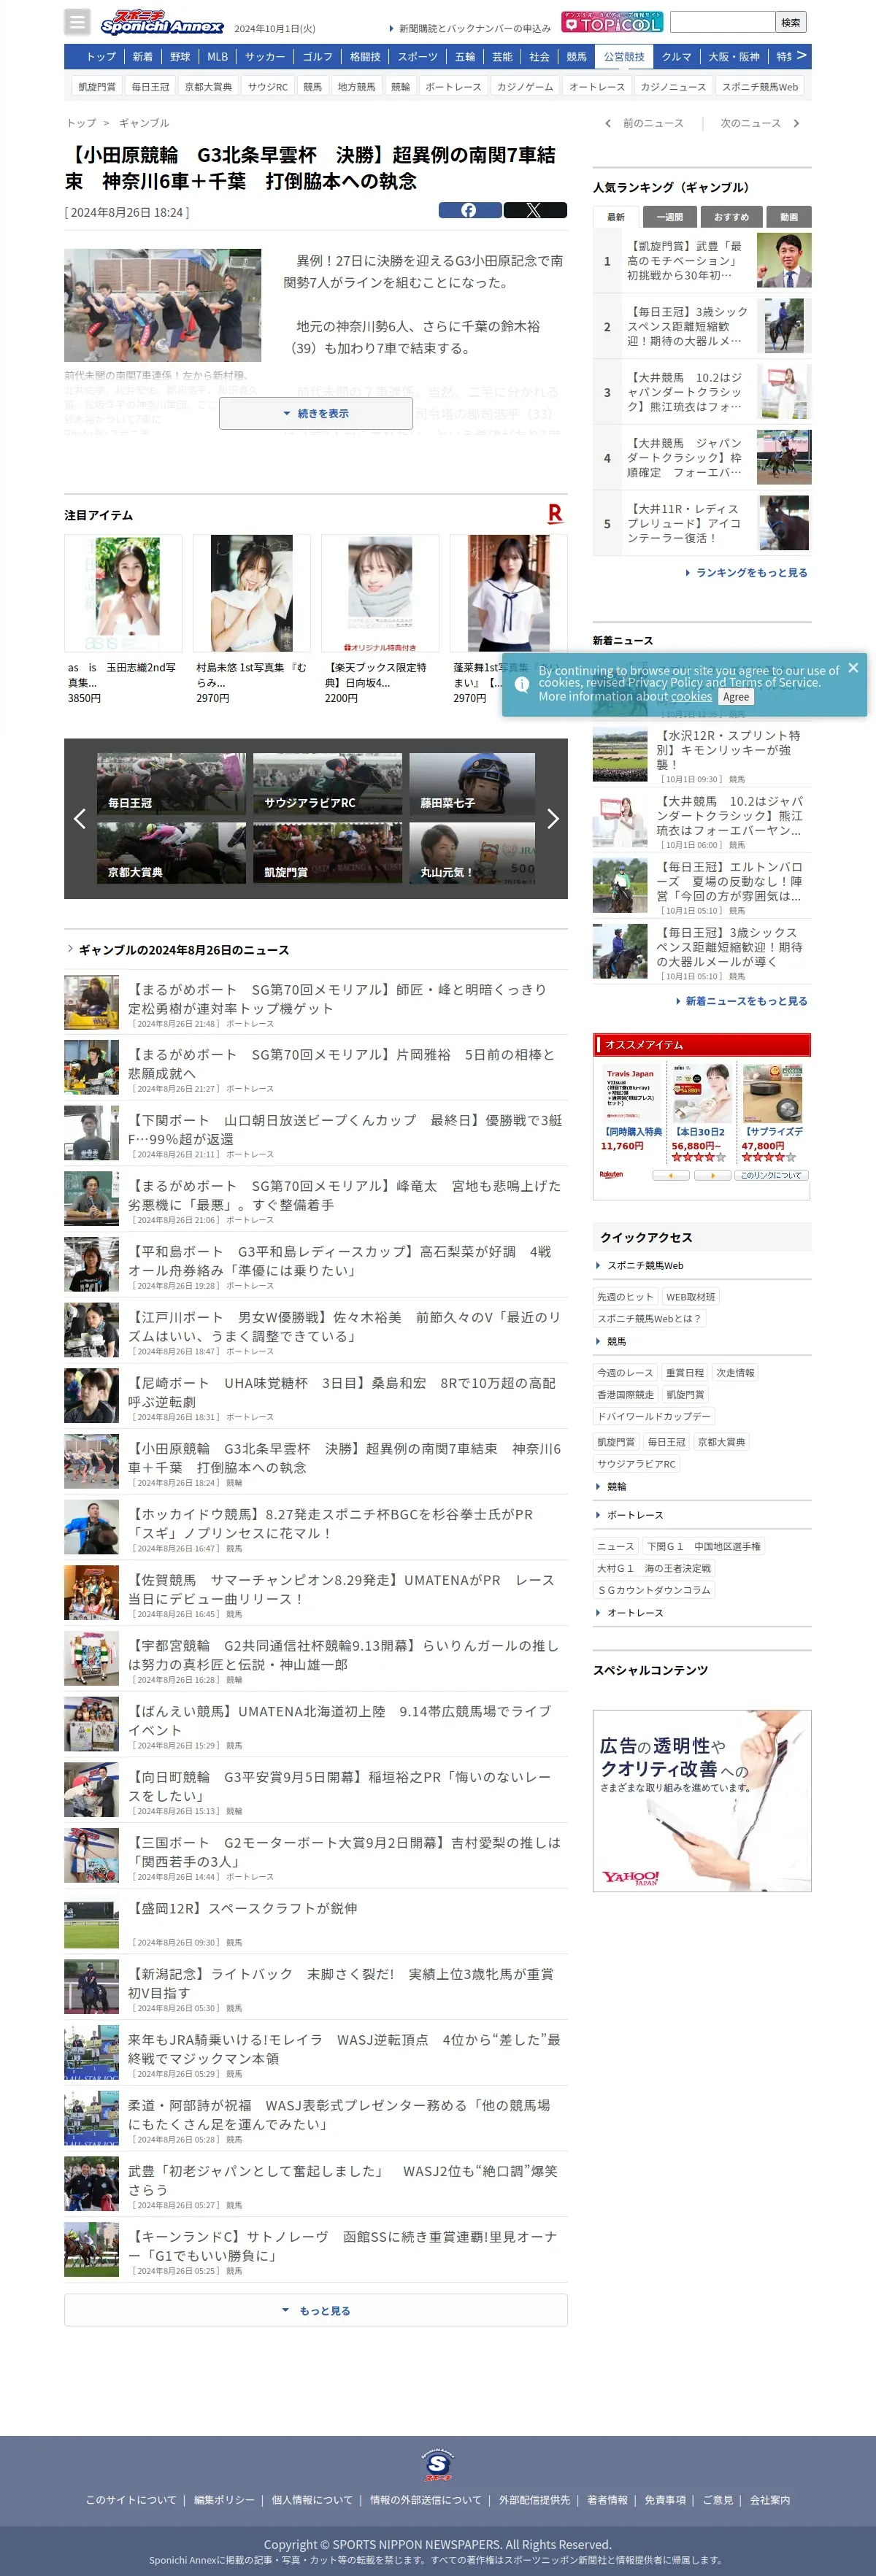Screen dimensions: 876x2576
Task: Click ドバイワールドカップデー quick access tag
Action: tap(654, 1416)
